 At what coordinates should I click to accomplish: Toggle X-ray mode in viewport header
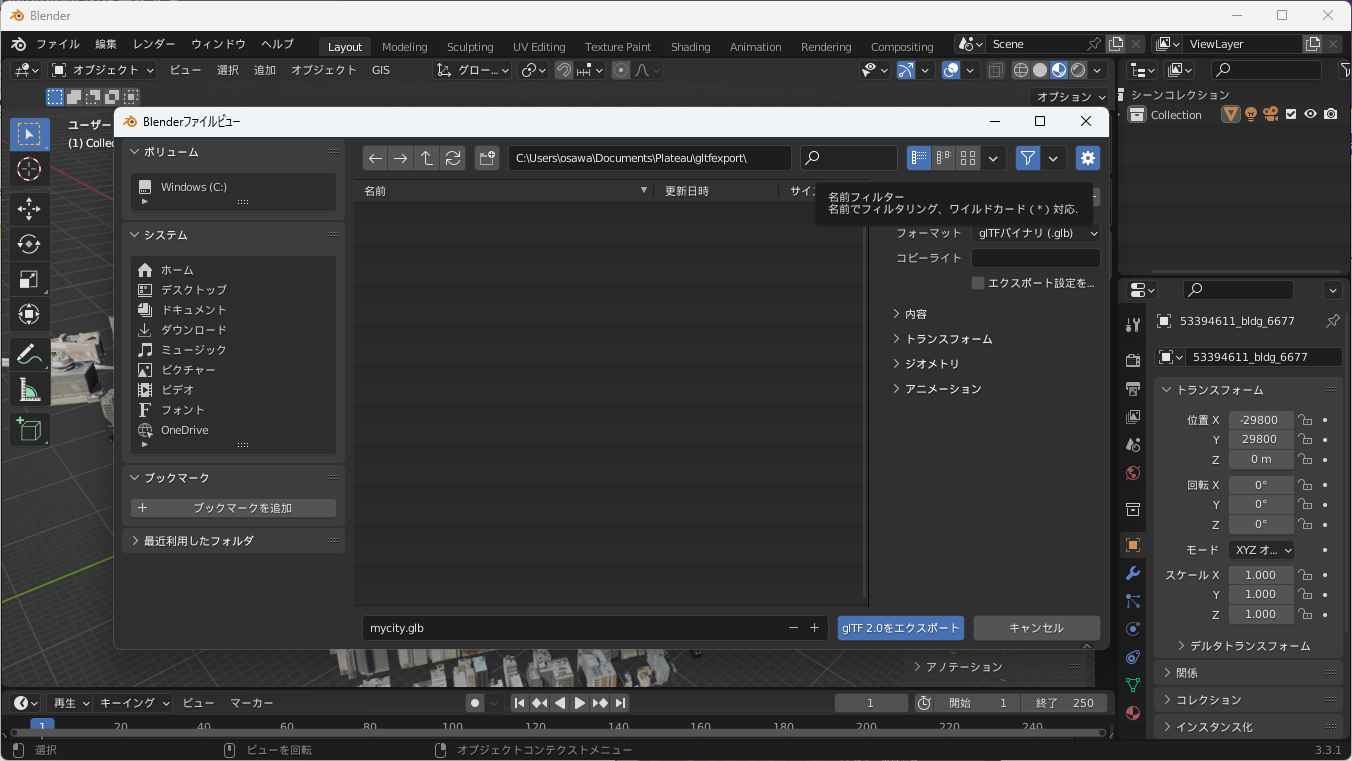[x=995, y=70]
